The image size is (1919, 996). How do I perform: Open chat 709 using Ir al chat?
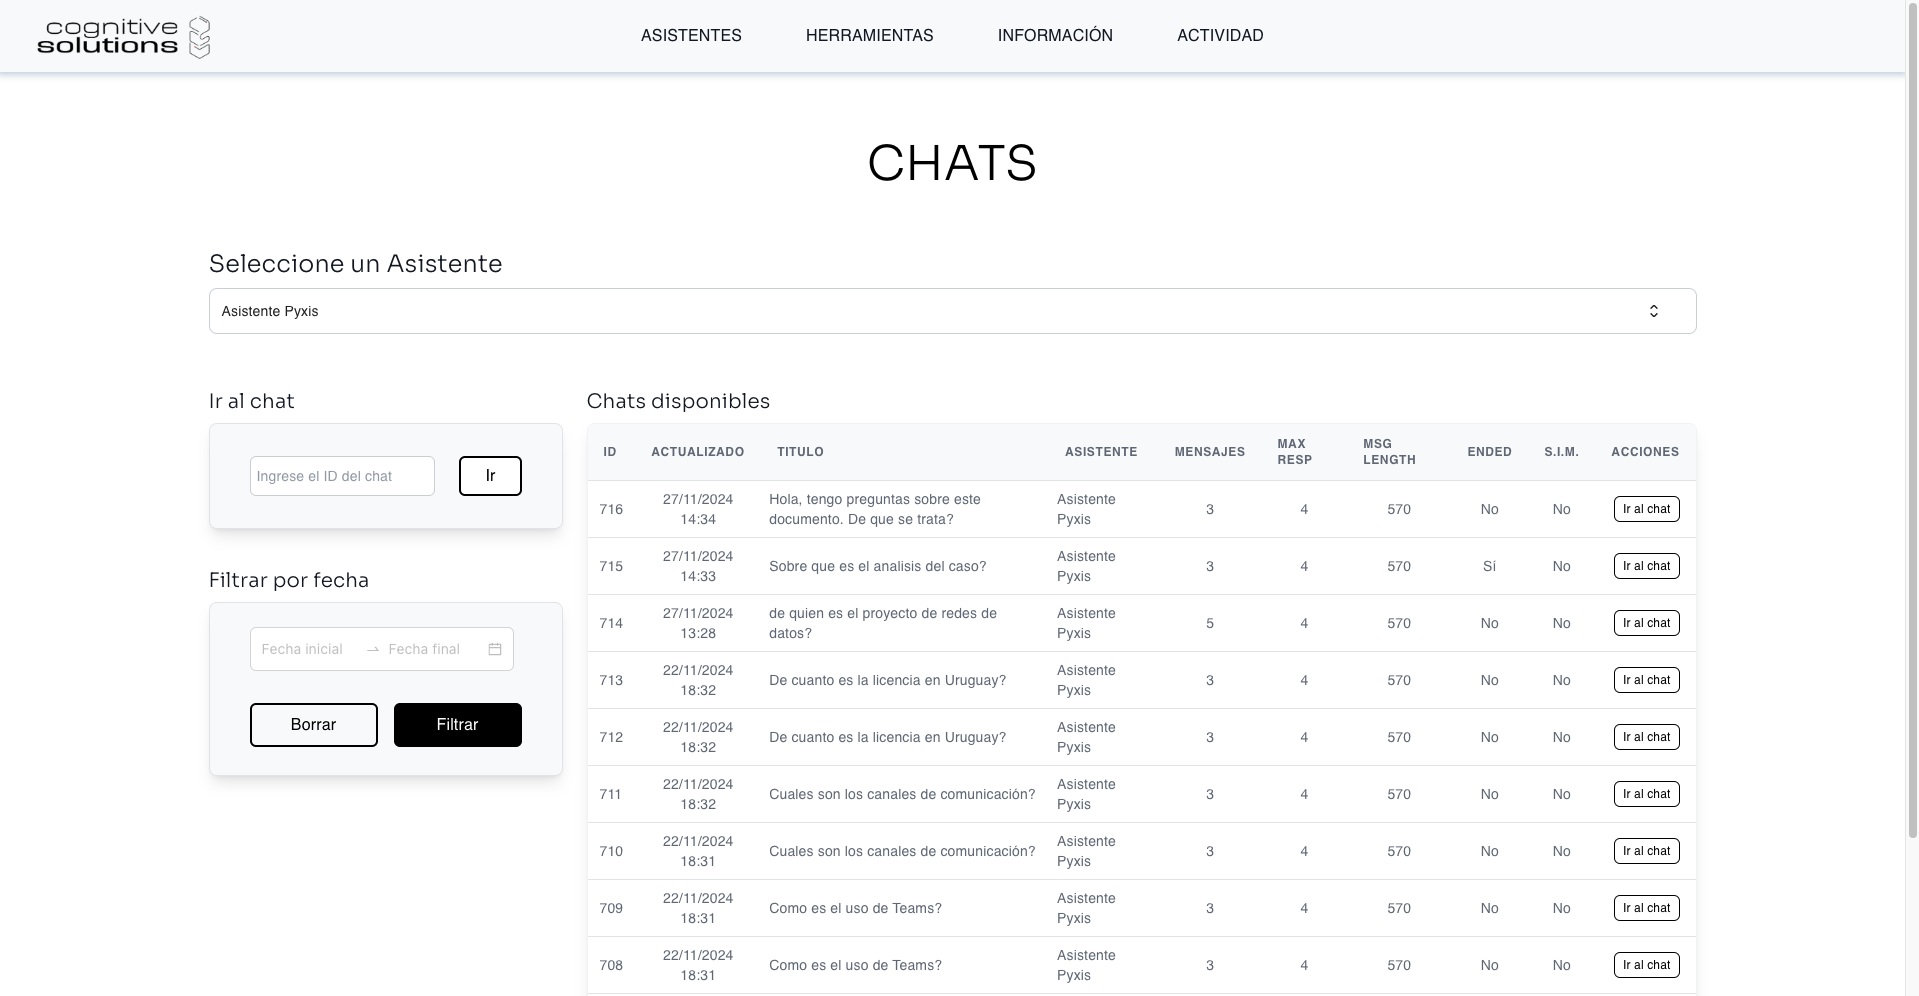[1646, 908]
